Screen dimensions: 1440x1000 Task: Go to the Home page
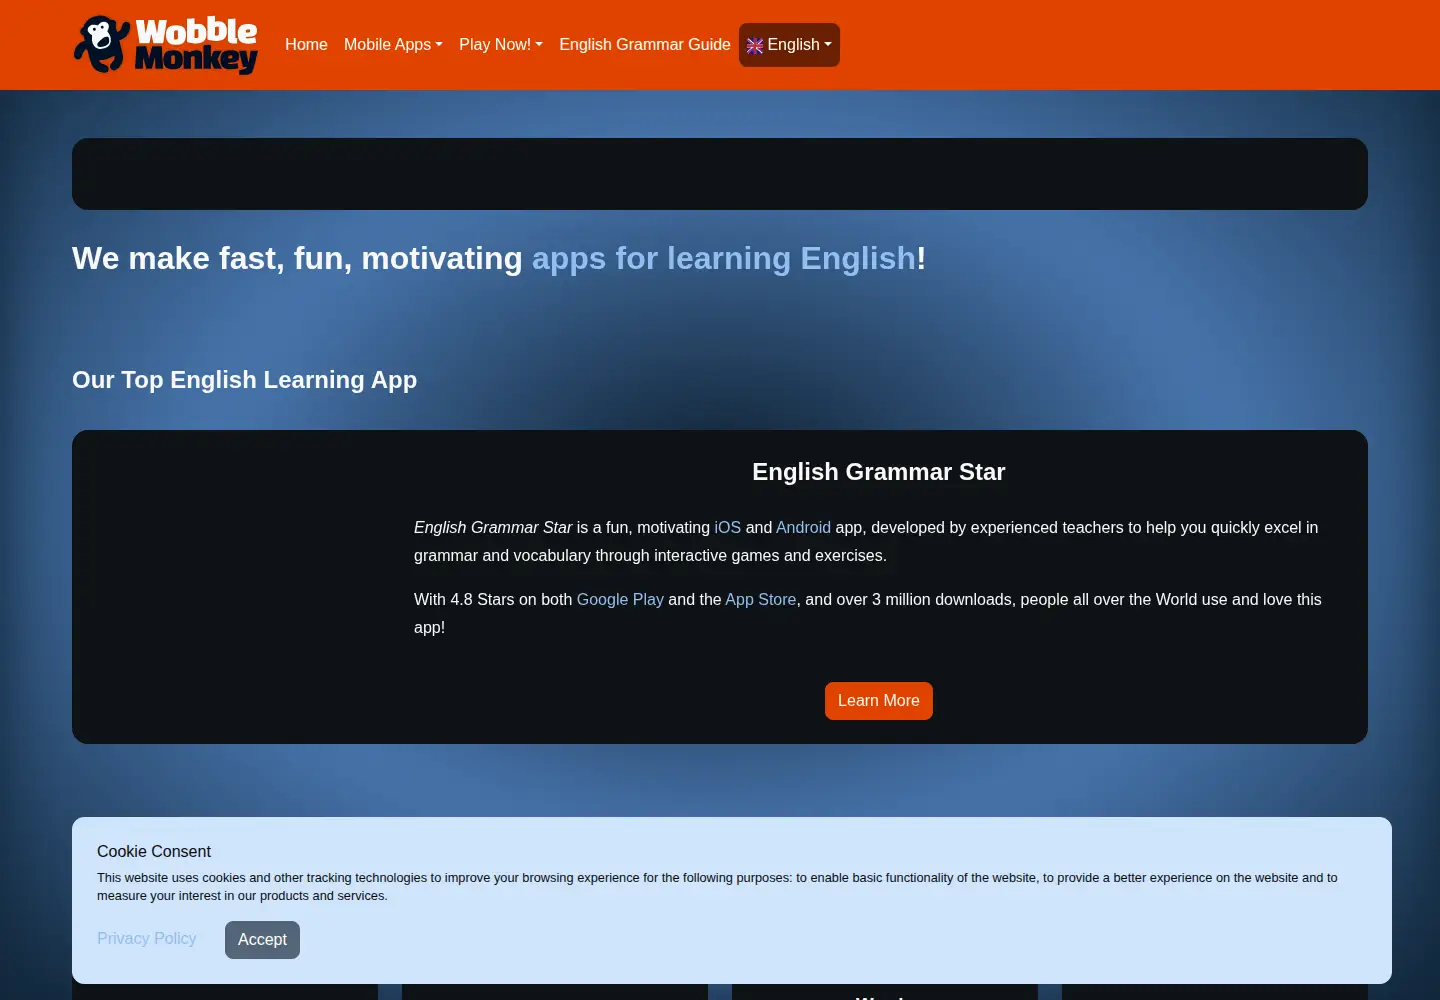click(x=306, y=45)
